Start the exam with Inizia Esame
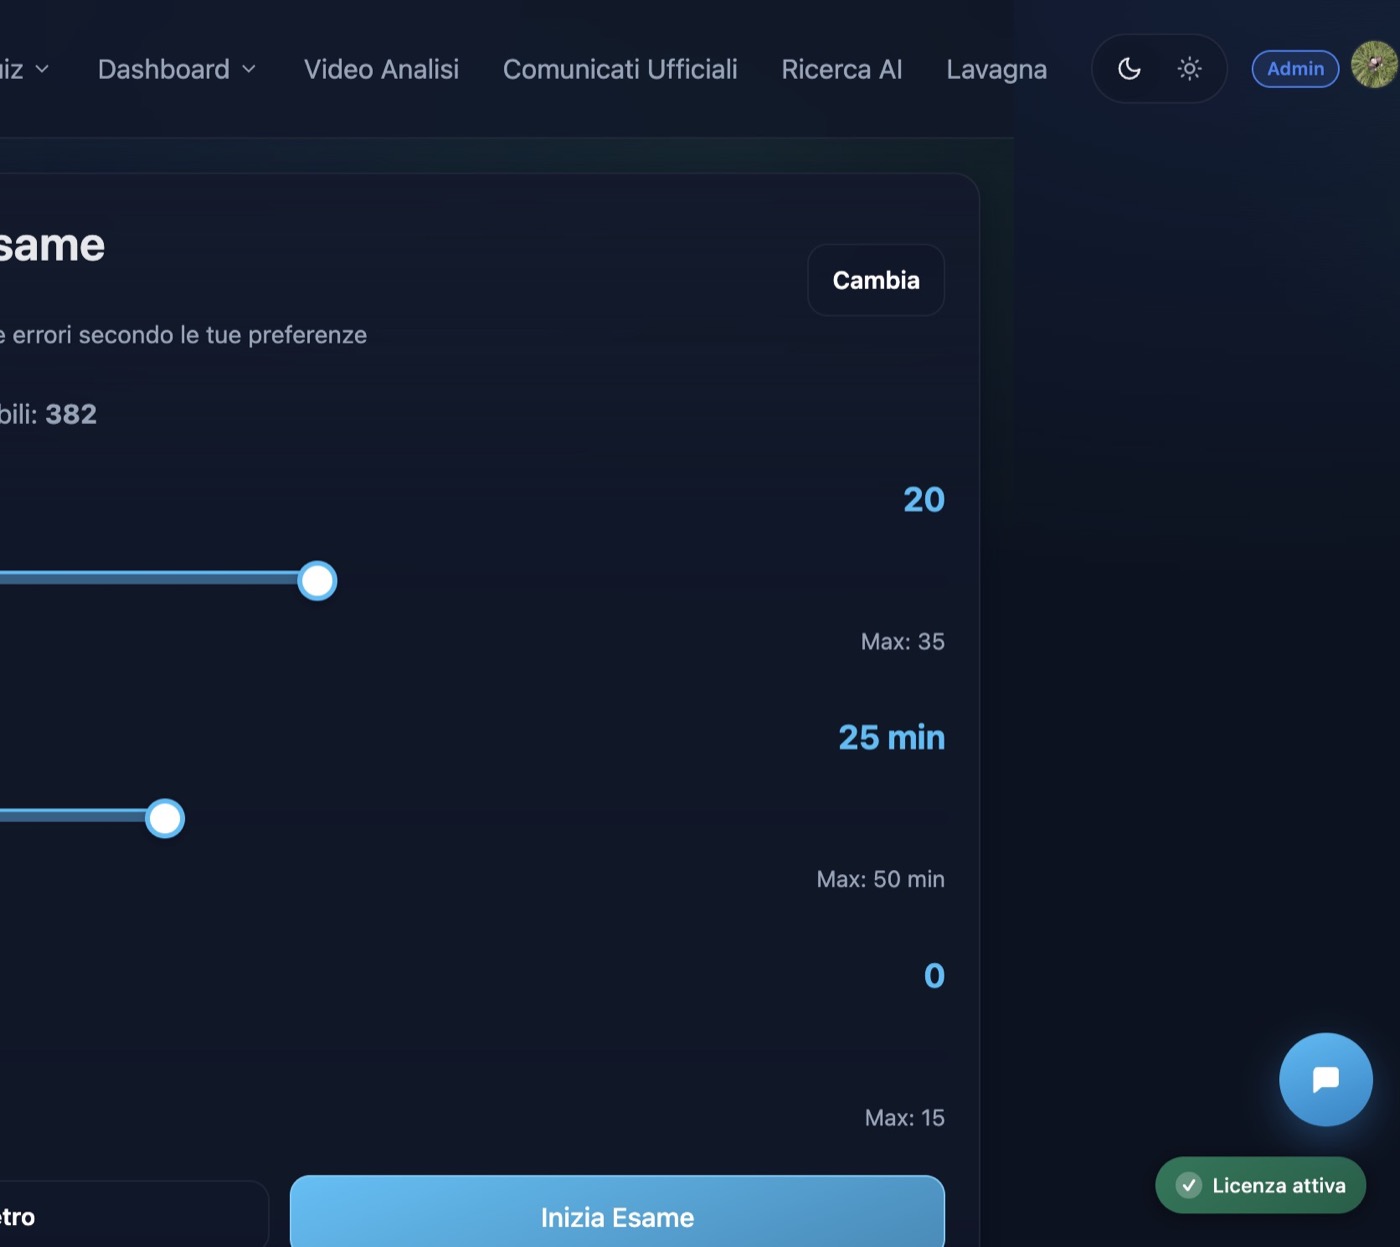The height and width of the screenshot is (1247, 1400). (x=617, y=1213)
